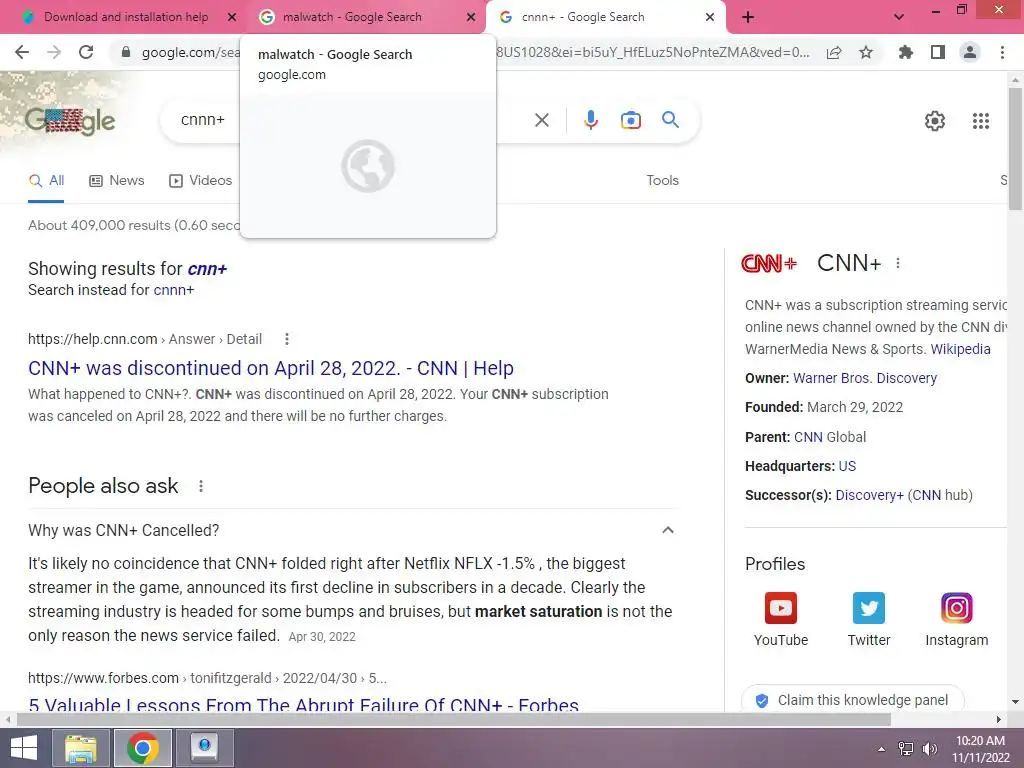1024x768 pixels.
Task: Open the network status tray icon
Action: point(906,749)
